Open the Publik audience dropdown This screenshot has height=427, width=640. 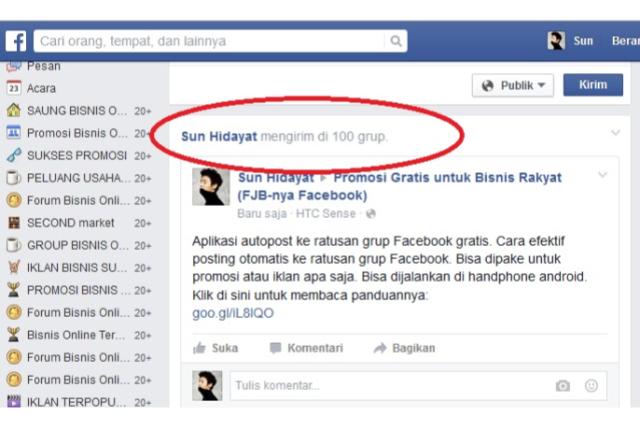pos(513,85)
